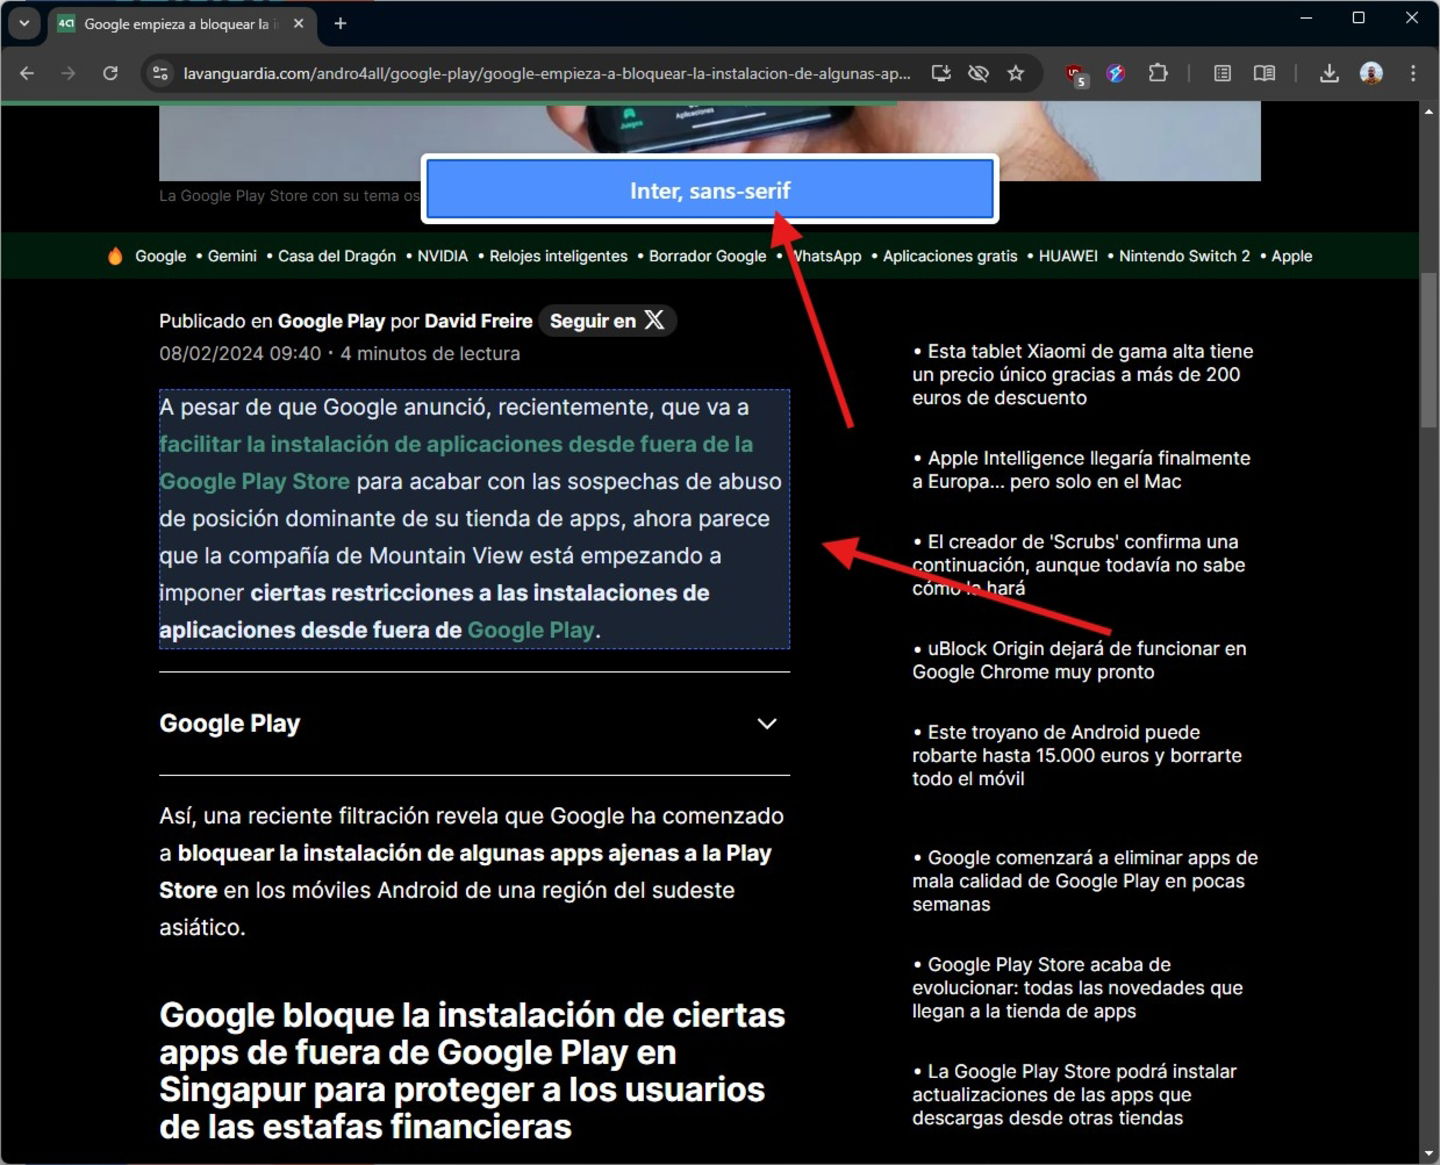Click the page vertical scrollbar thumb

1428,348
